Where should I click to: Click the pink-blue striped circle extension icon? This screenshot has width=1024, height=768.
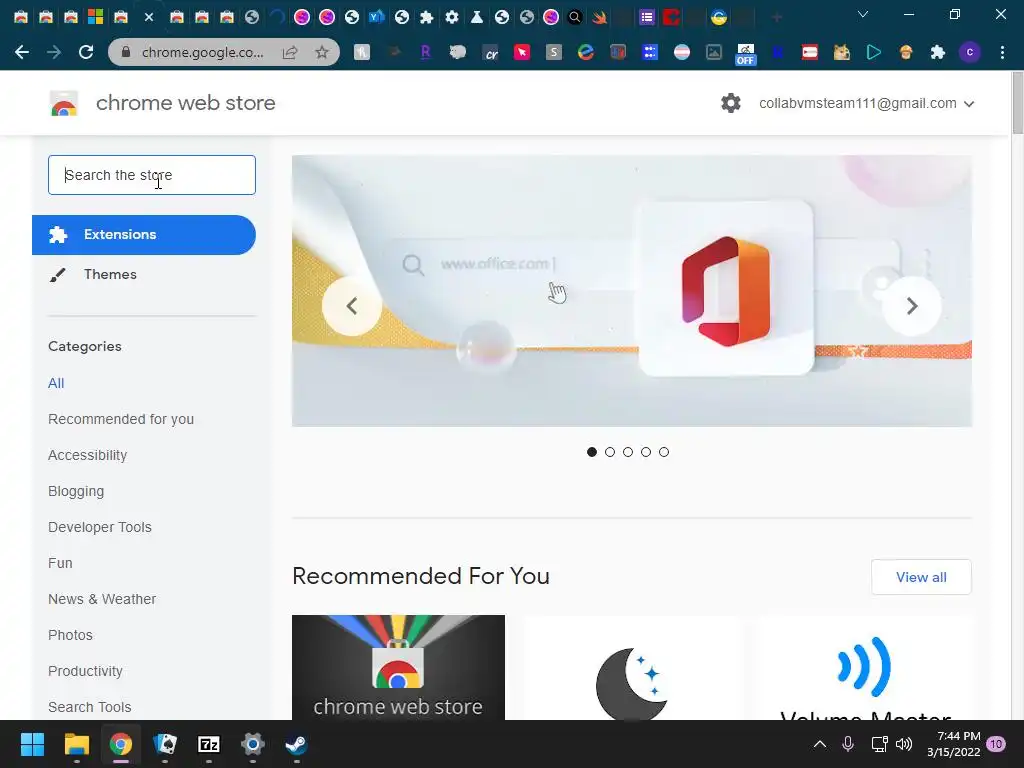tap(682, 52)
